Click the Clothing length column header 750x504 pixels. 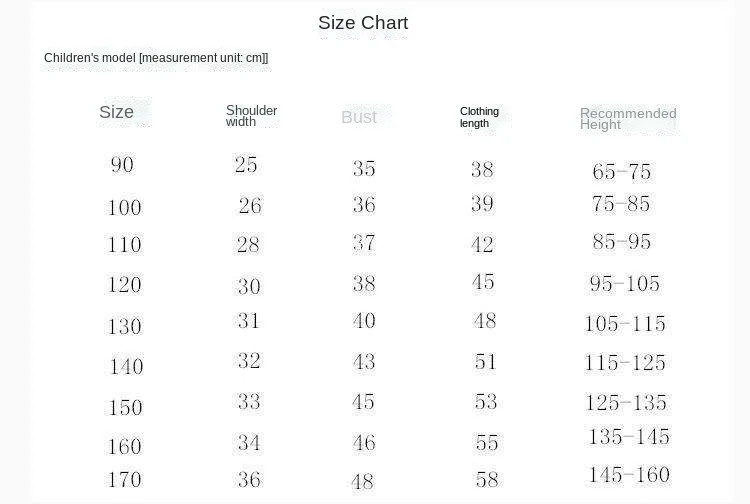[x=479, y=117]
